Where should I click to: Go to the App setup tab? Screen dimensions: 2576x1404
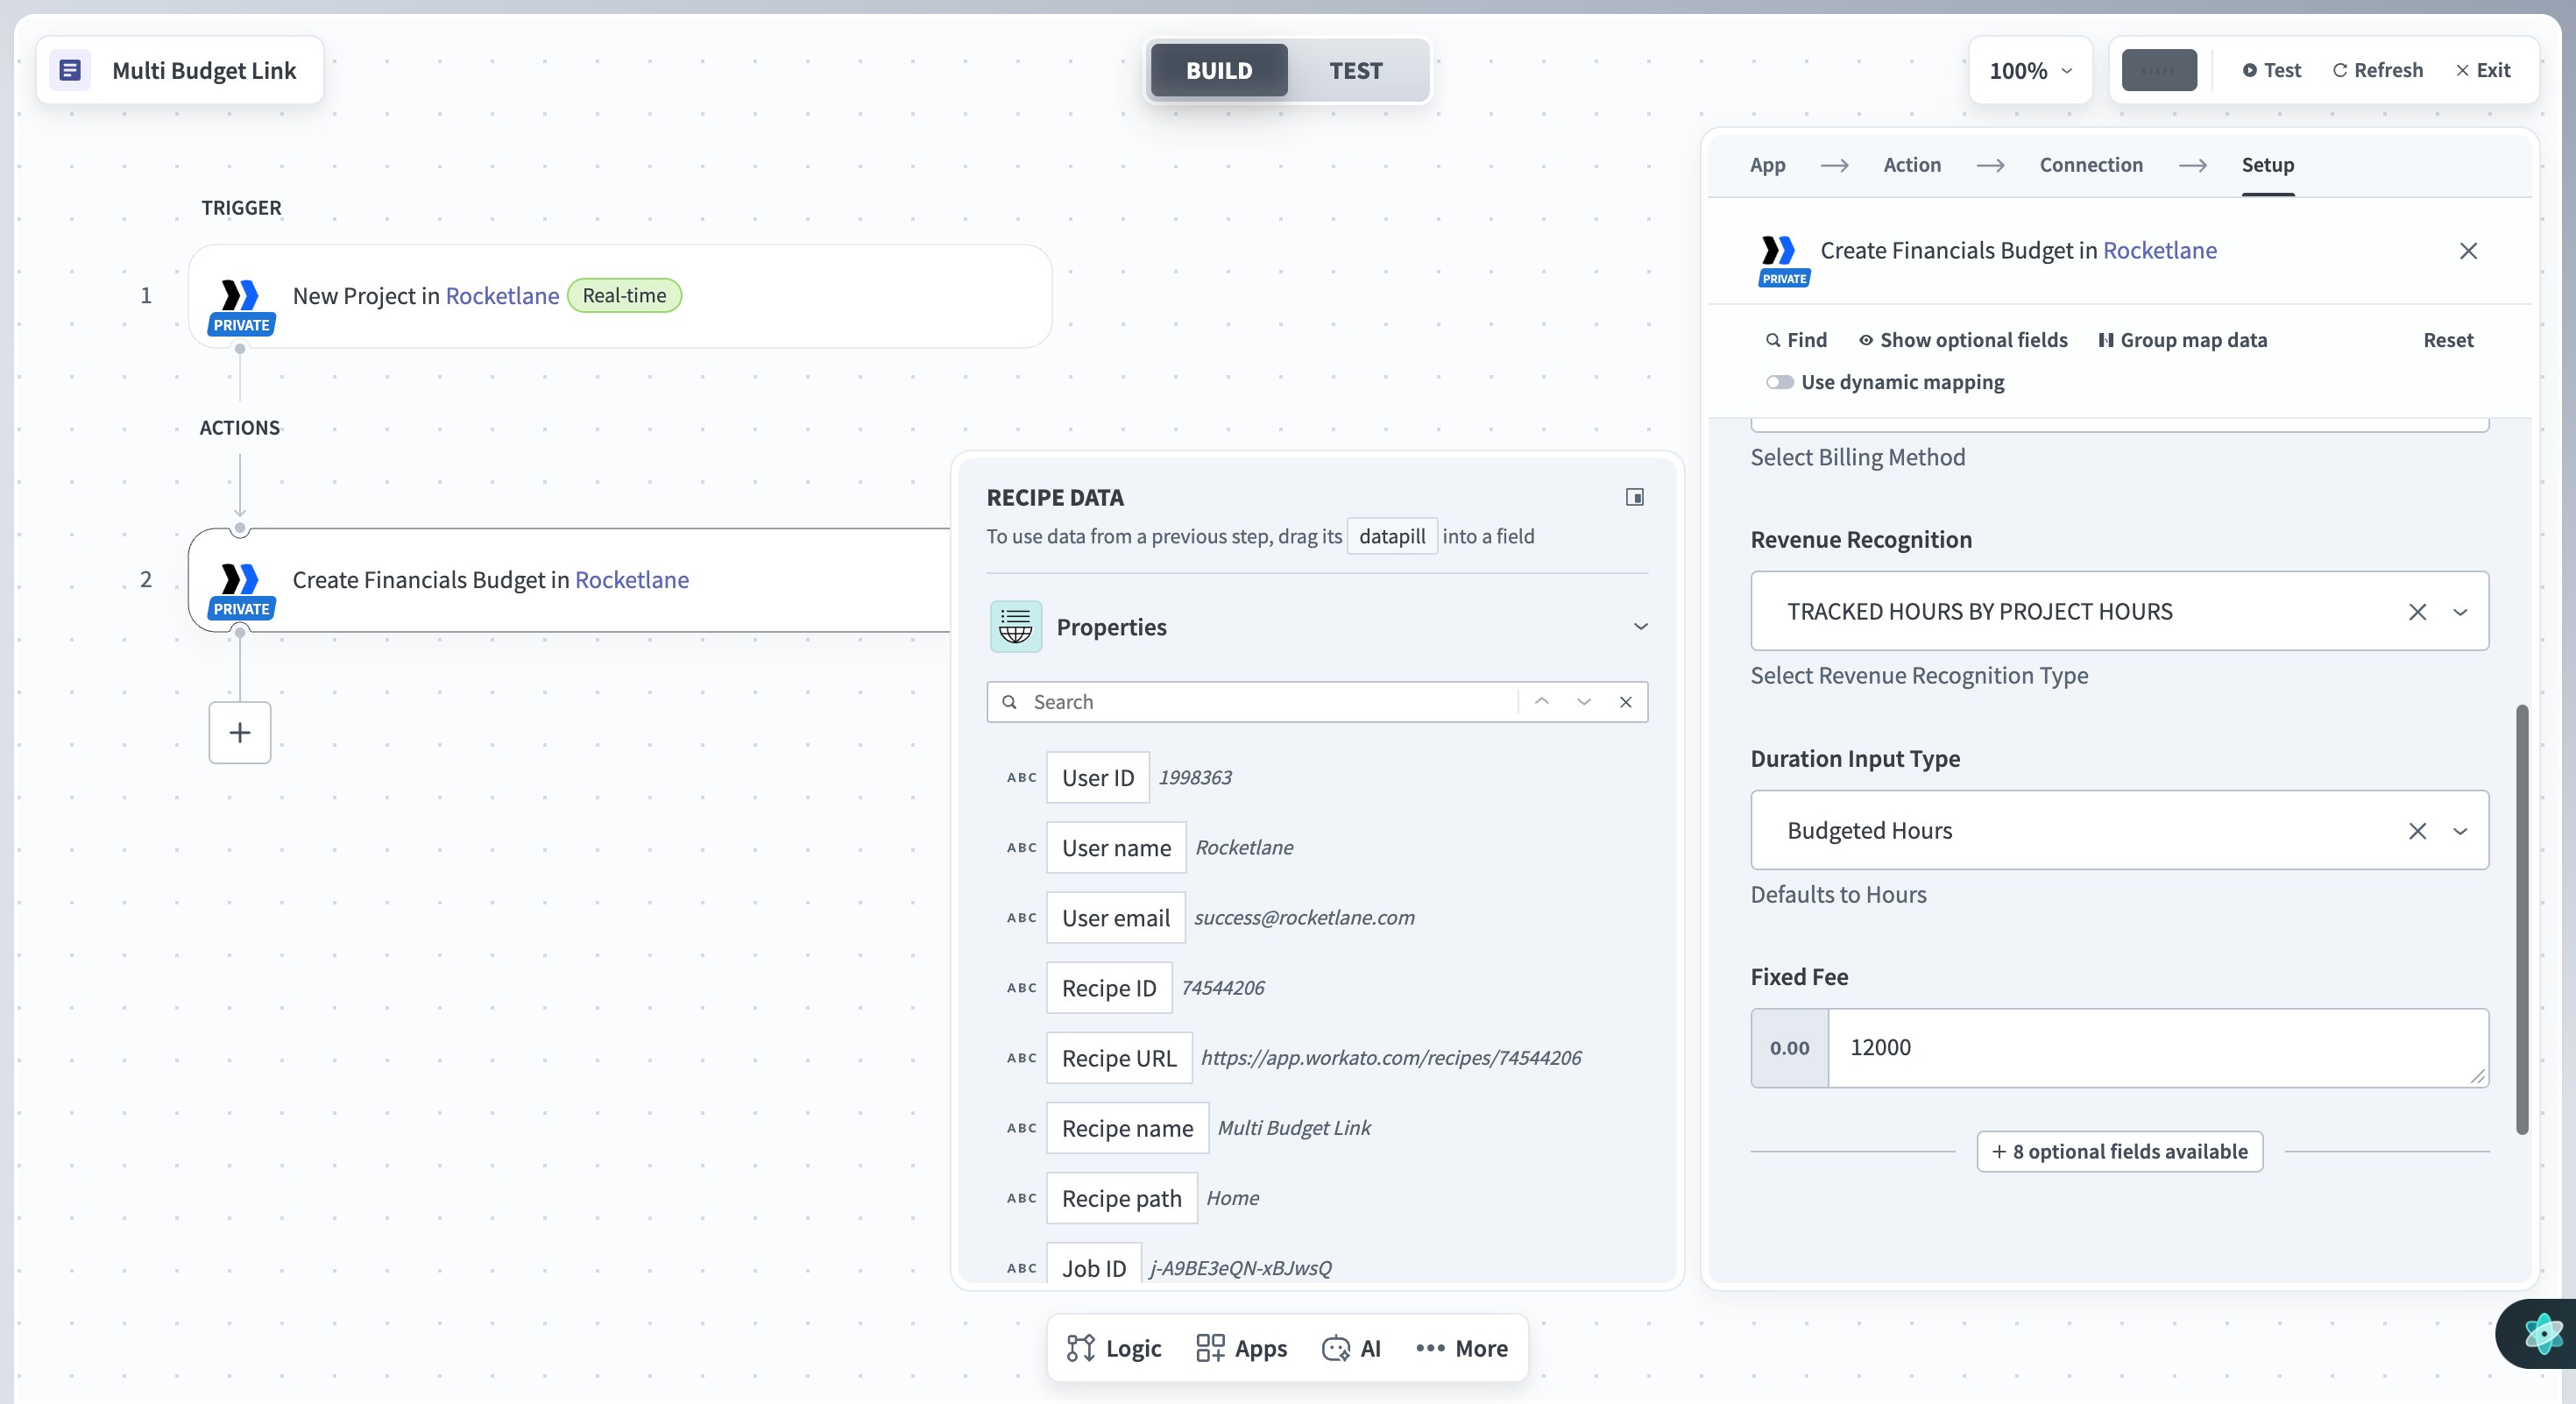1767,165
